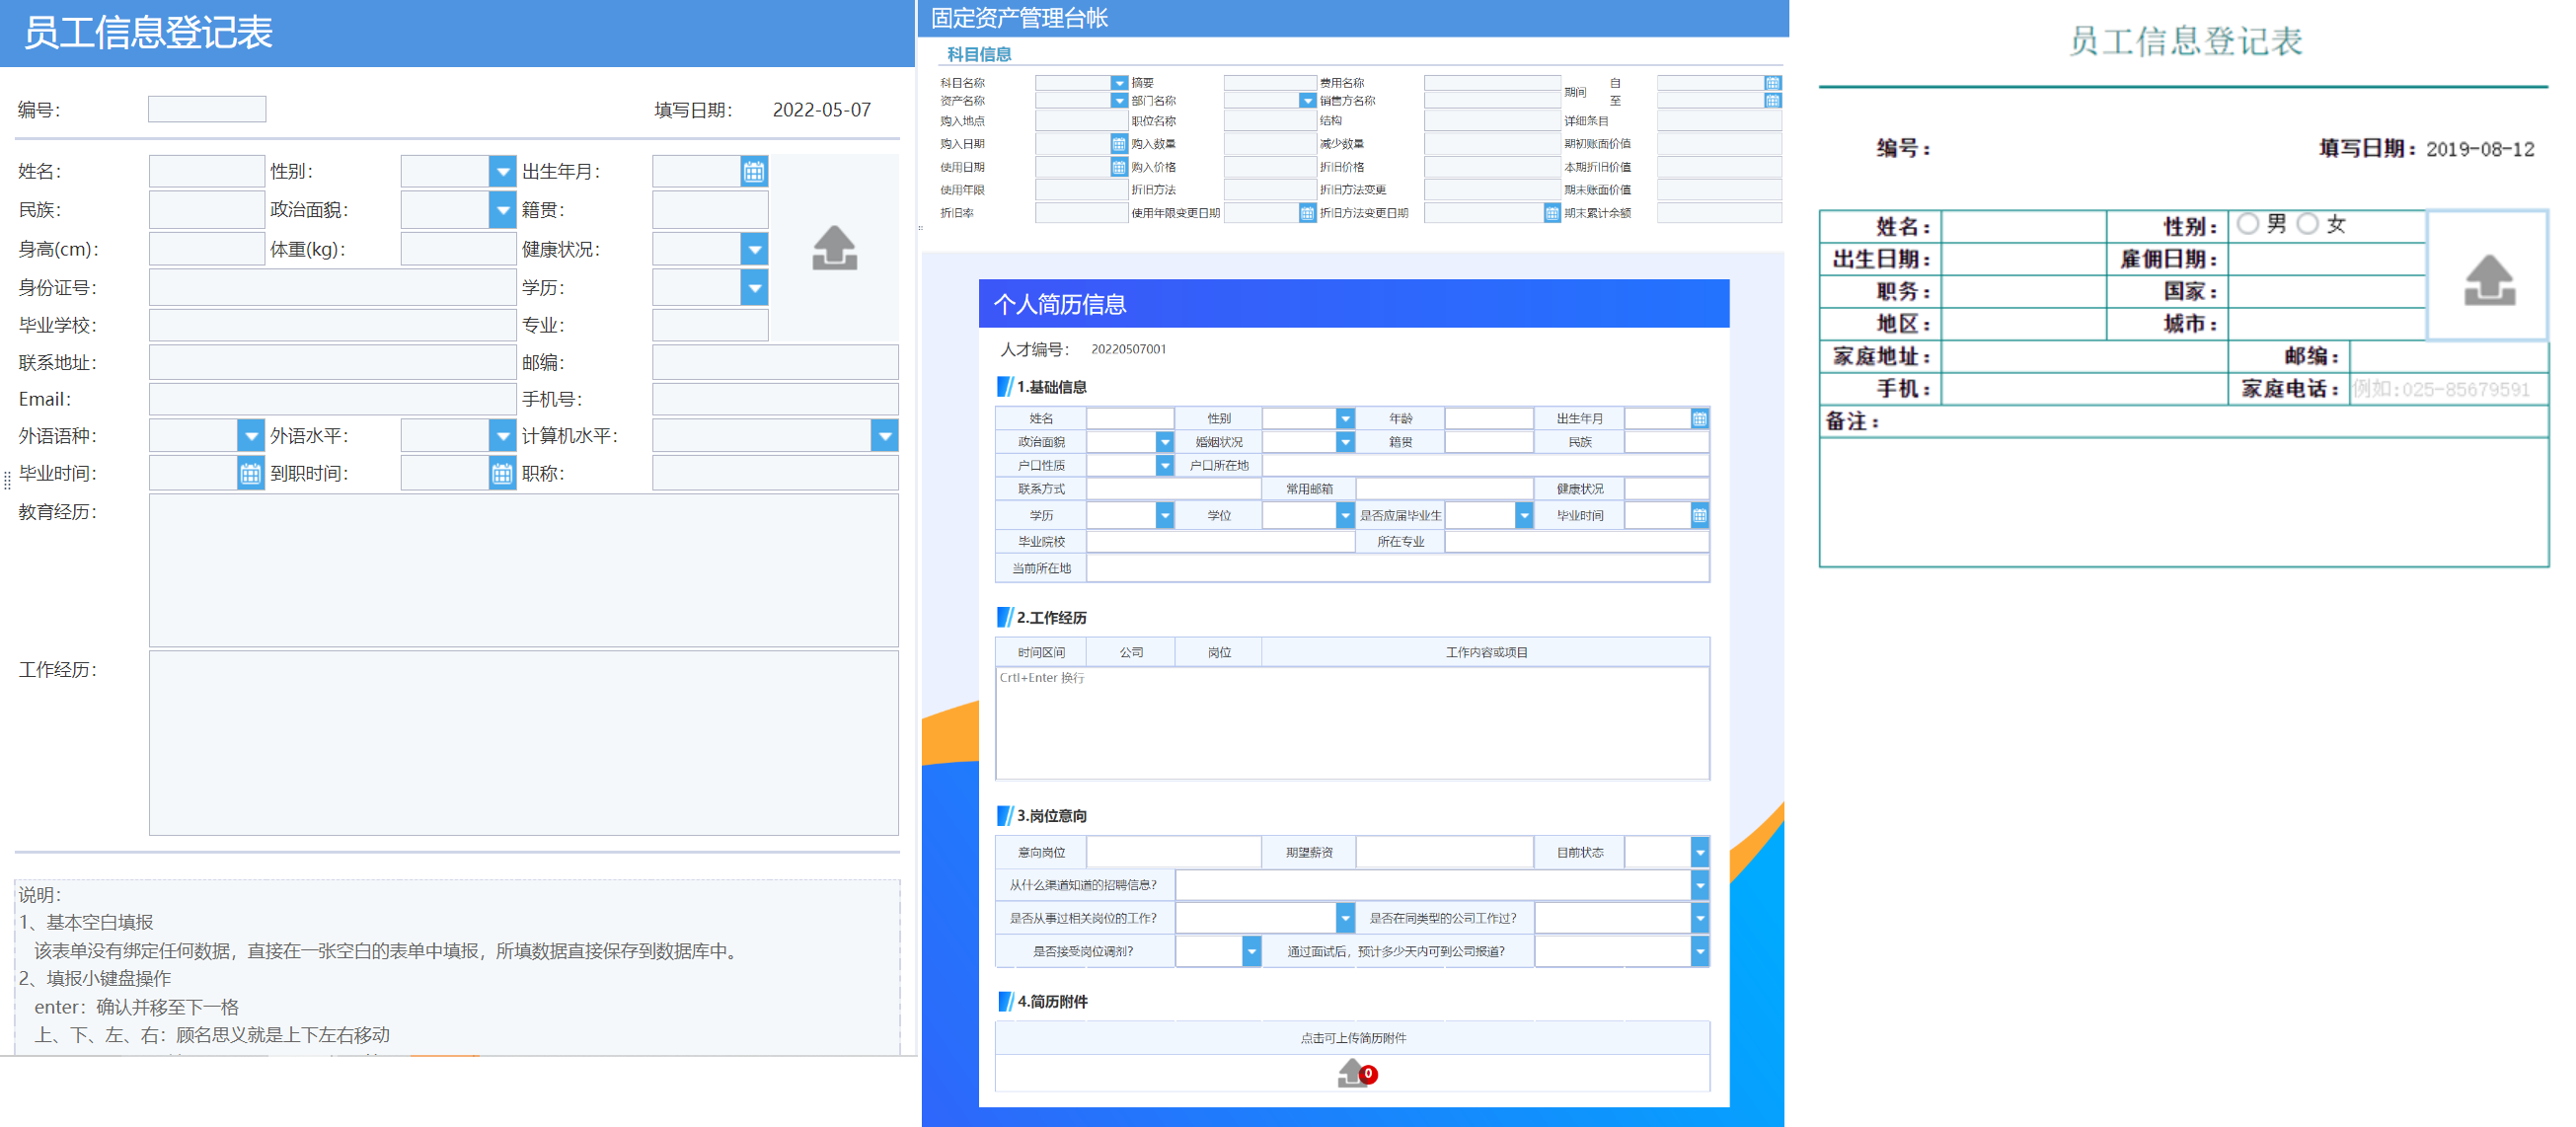Click 科目信息 section header
This screenshot has width=2576, height=1127.
tap(979, 54)
